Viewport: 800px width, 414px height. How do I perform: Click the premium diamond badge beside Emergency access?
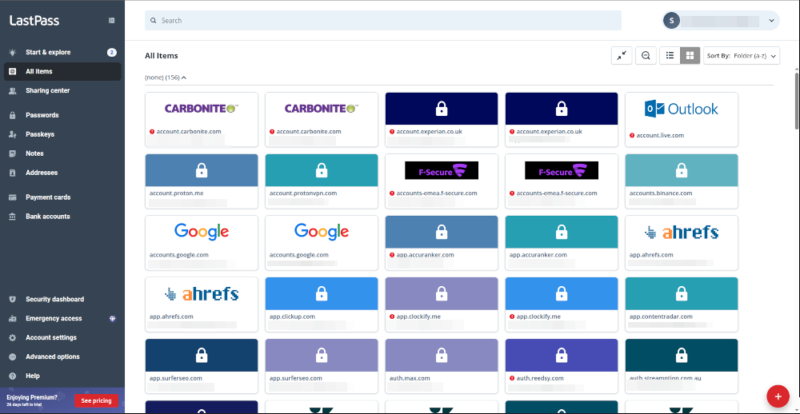112,319
